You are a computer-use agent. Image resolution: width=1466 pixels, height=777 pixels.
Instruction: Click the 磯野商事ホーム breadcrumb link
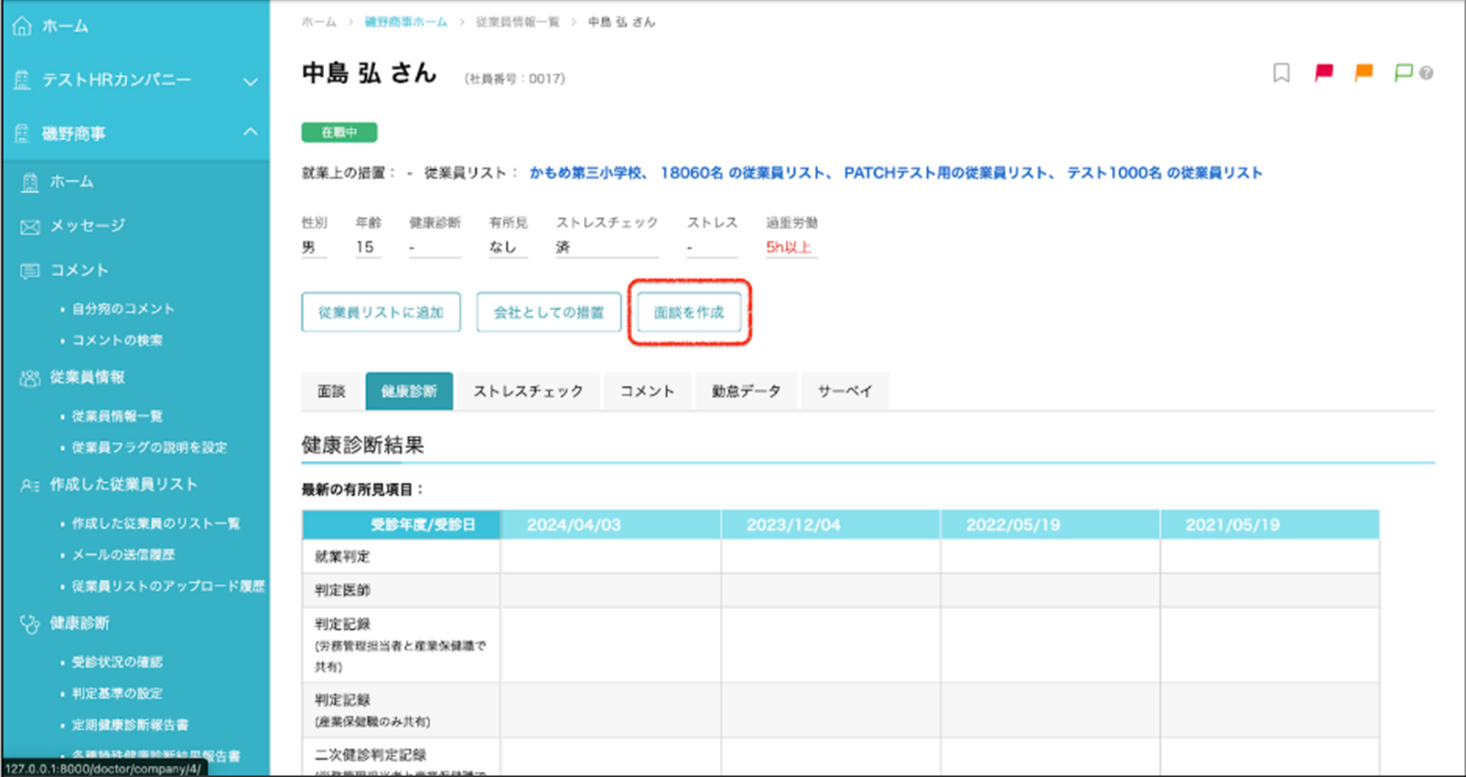pos(406,22)
